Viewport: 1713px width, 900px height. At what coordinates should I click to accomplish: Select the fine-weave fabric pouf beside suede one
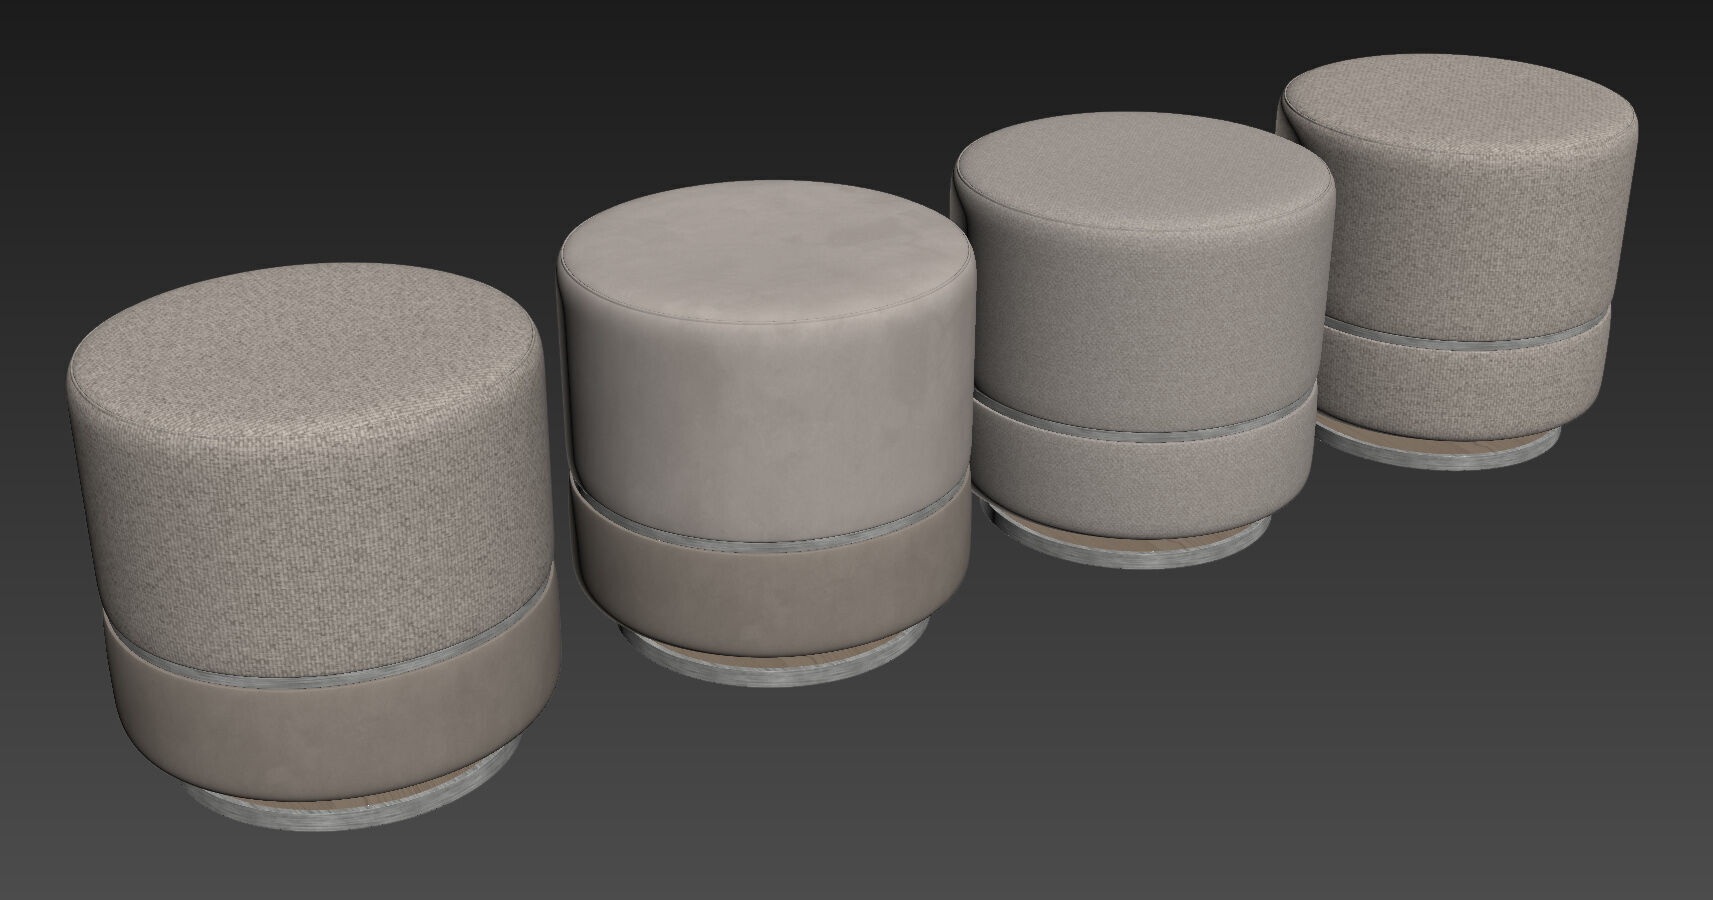pos(1144,340)
